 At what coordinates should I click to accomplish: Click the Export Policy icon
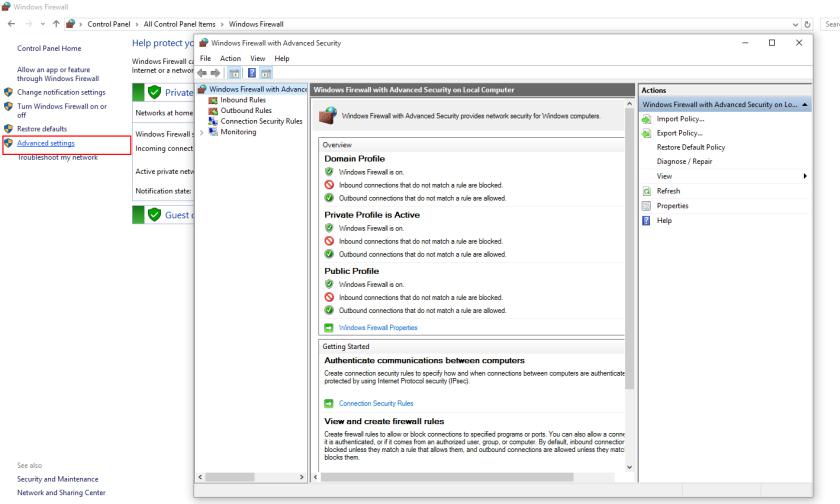[647, 133]
